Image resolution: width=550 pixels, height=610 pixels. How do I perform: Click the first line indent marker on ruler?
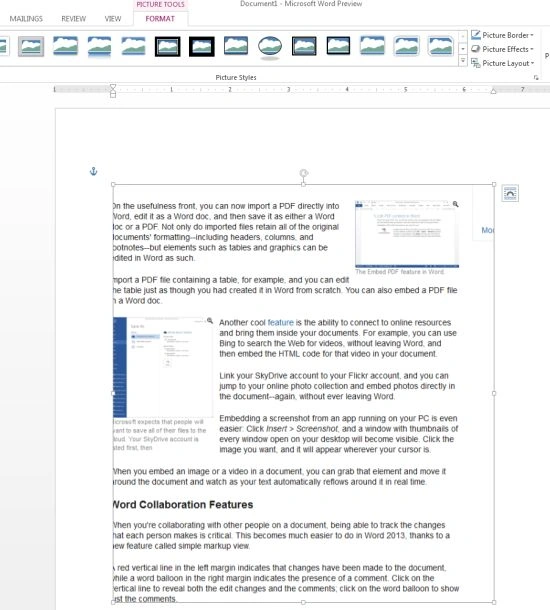[x=113, y=86]
